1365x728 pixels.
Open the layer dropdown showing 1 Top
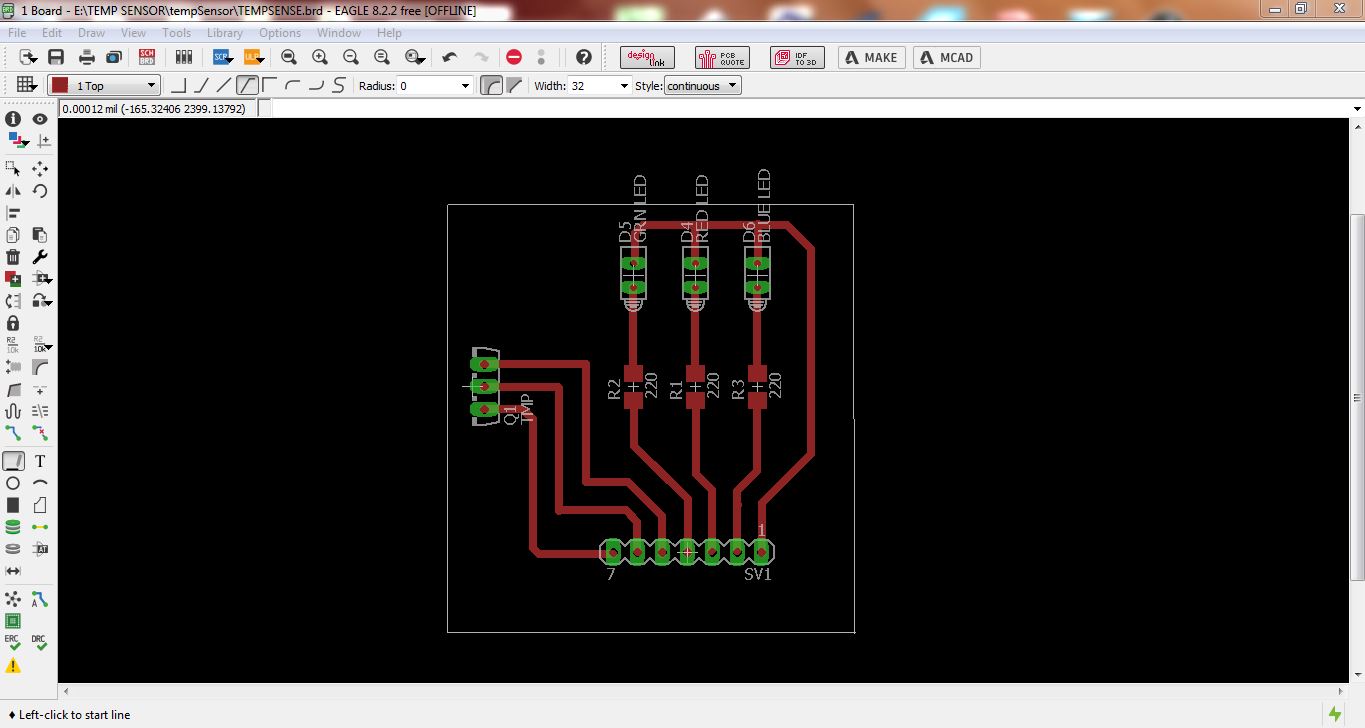click(x=103, y=85)
